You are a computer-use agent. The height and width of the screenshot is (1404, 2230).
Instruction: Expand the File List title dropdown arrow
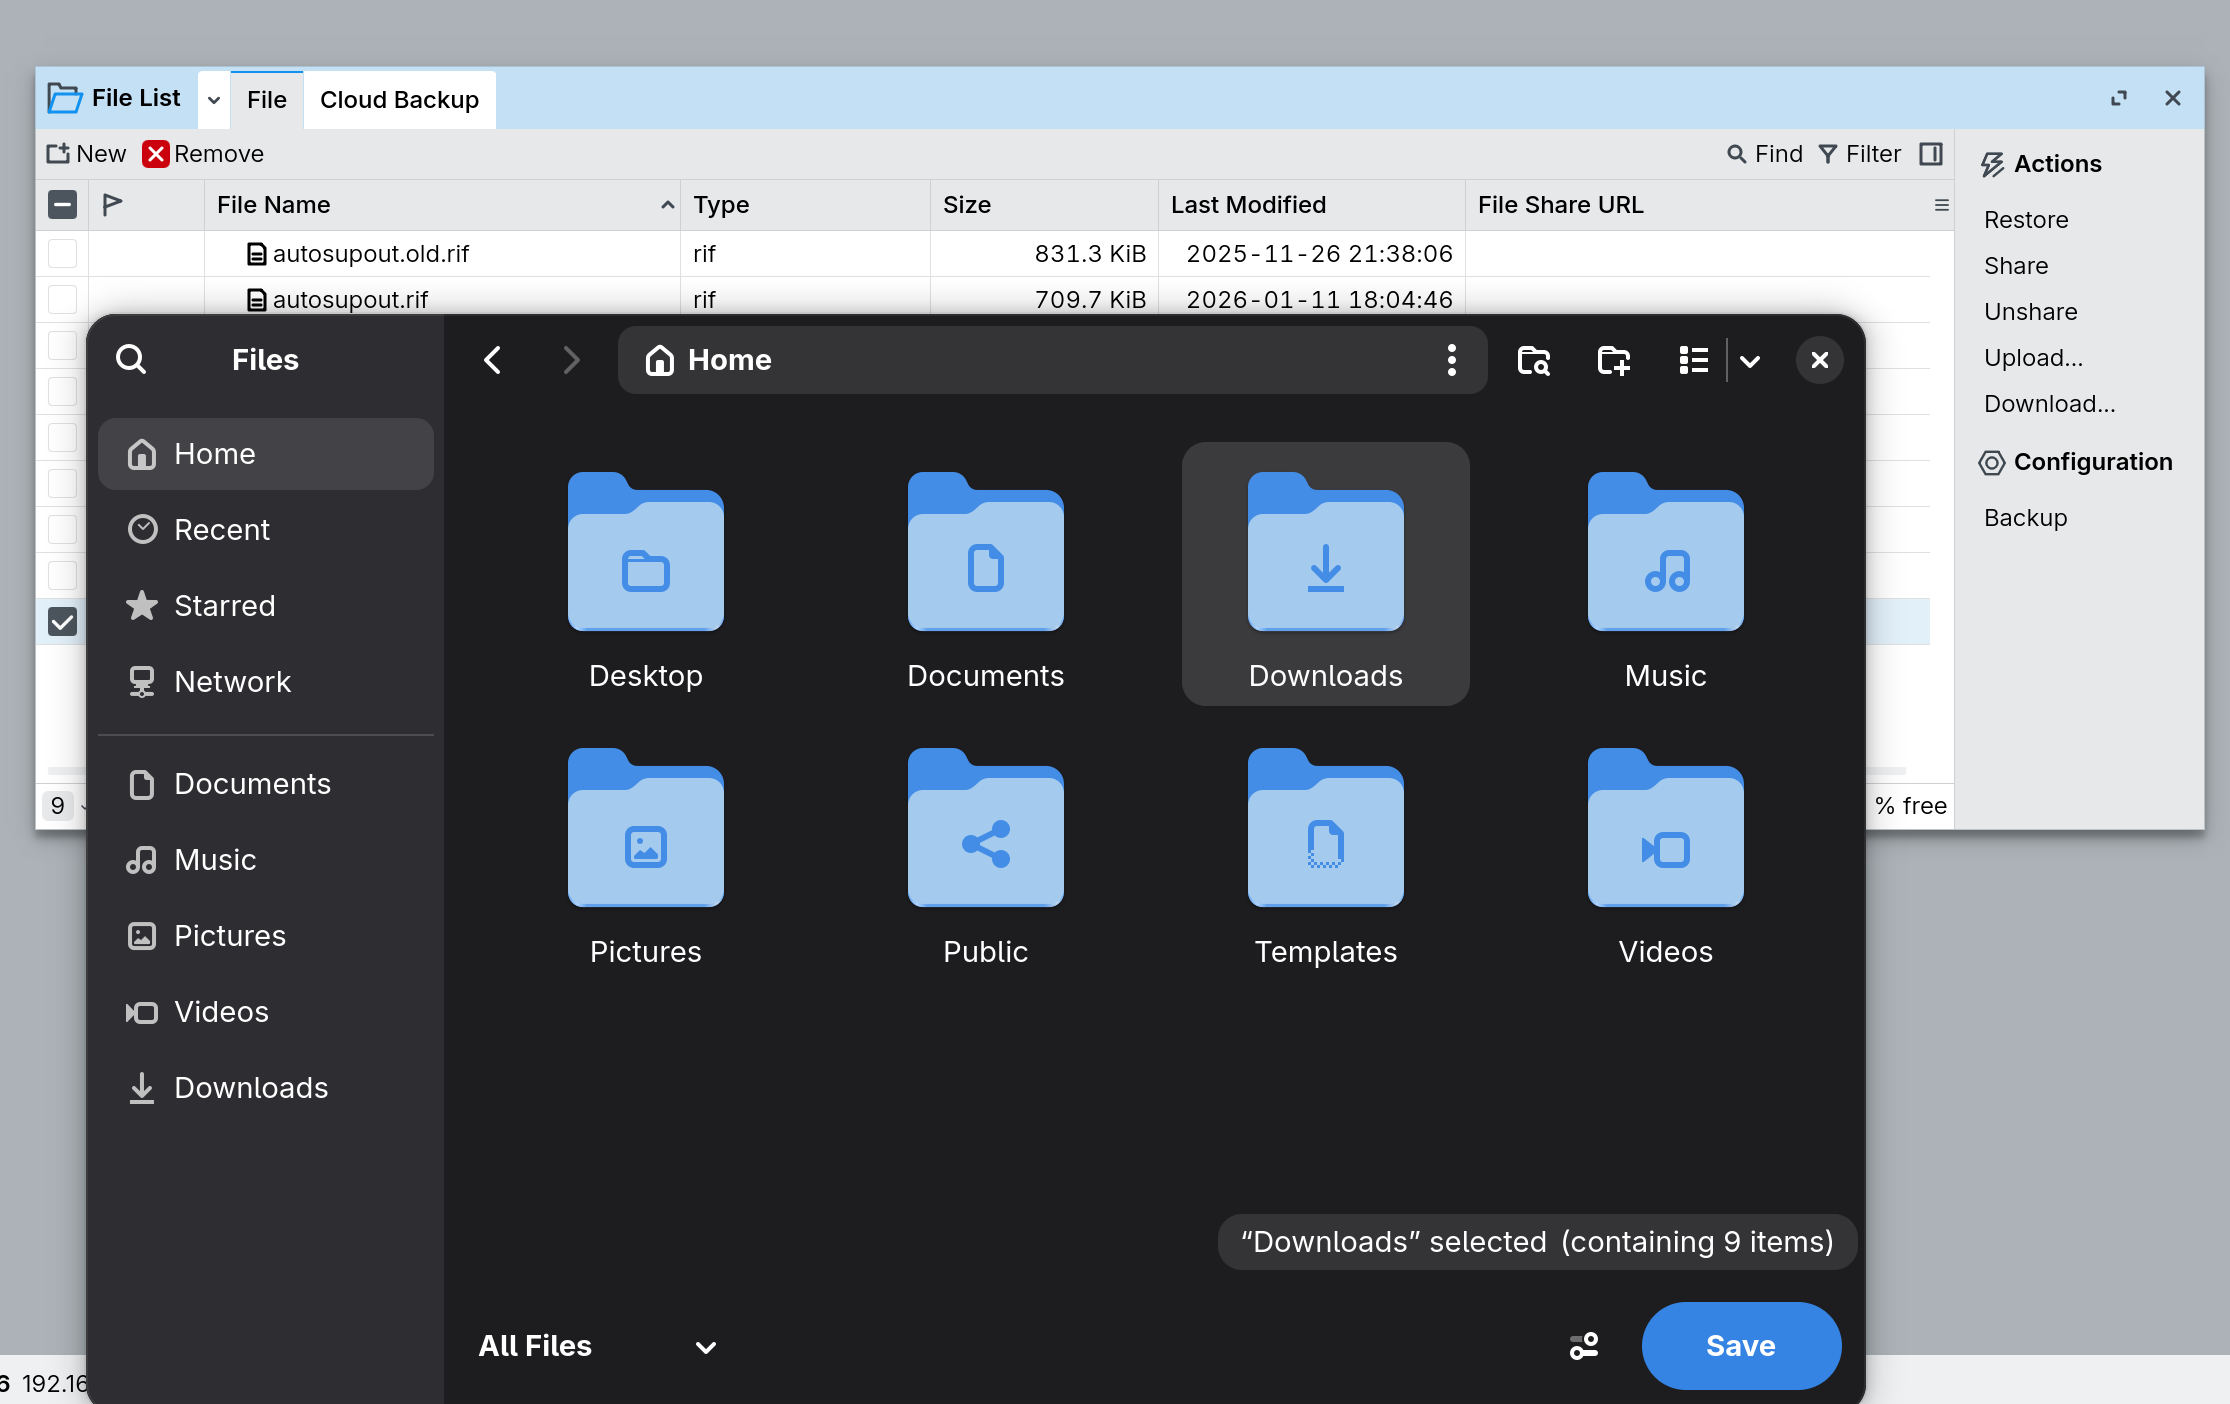coord(214,100)
